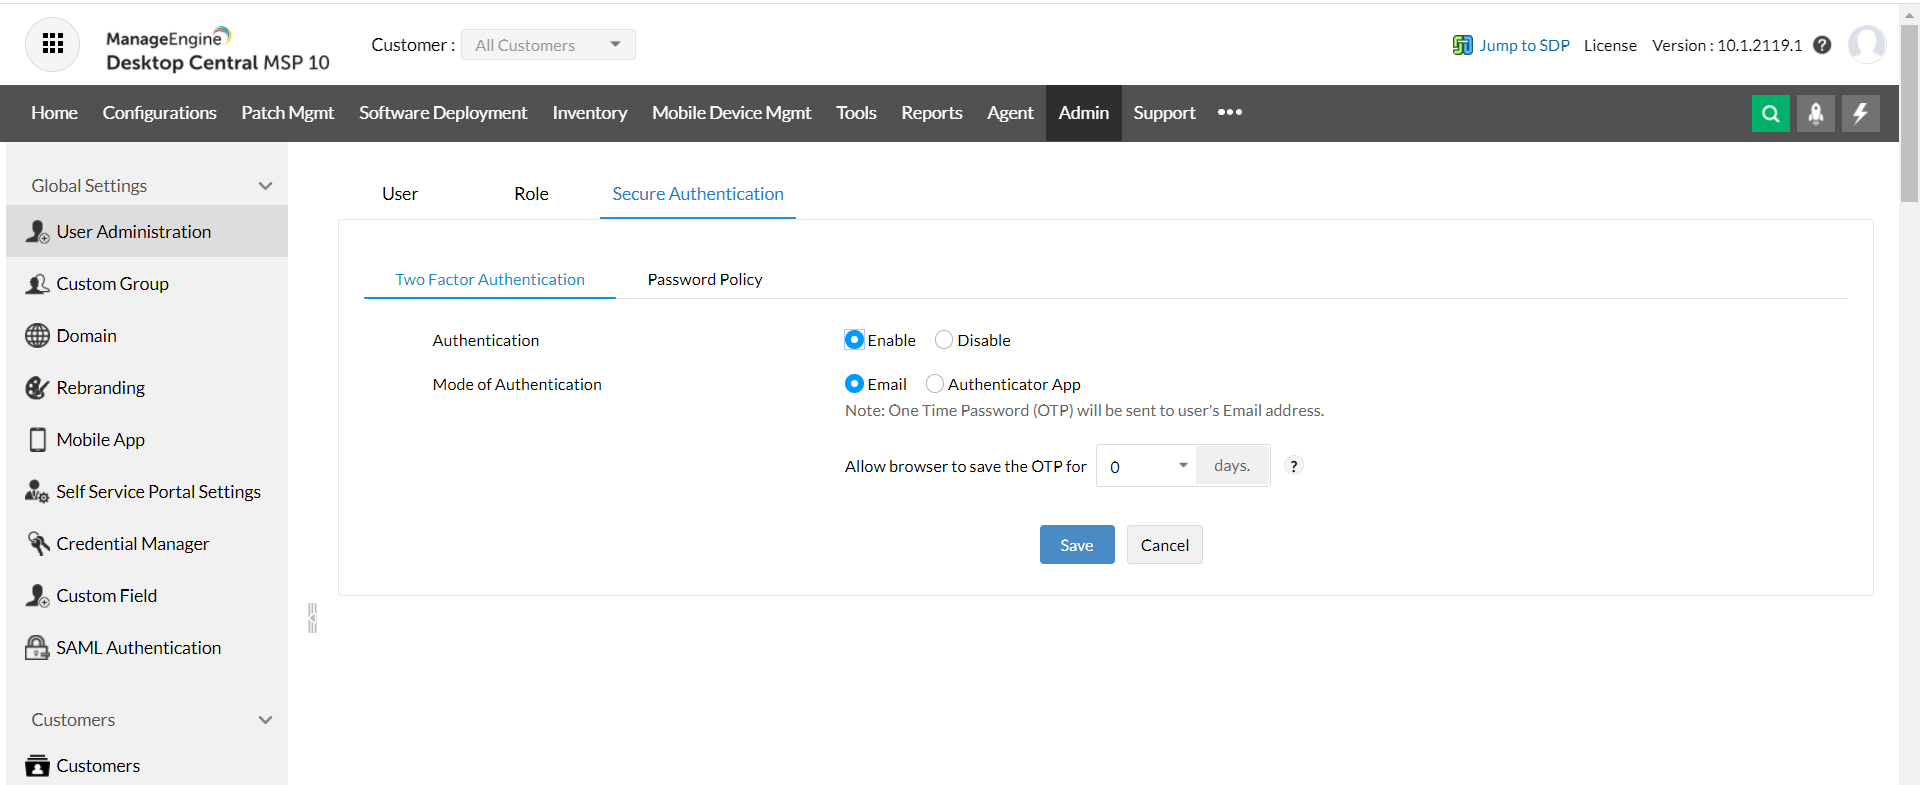Select Disable authentication radio button
The height and width of the screenshot is (785, 1920).
coord(944,340)
